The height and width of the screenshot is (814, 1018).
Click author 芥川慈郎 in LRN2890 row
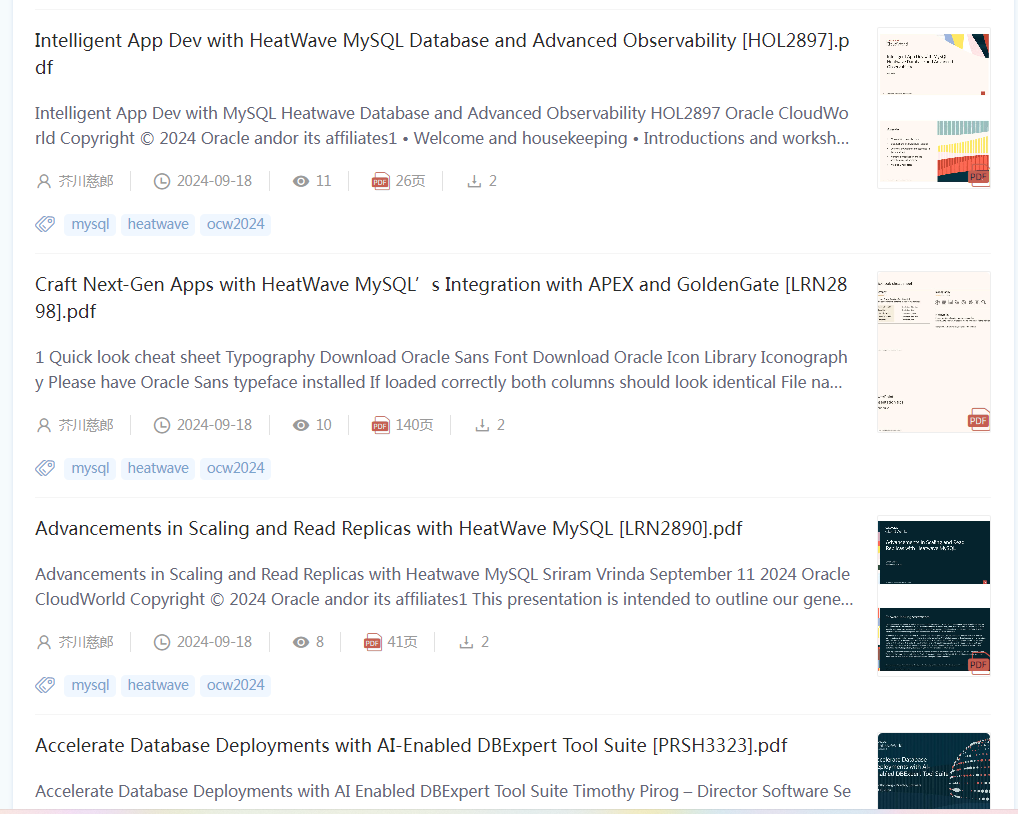(x=86, y=642)
